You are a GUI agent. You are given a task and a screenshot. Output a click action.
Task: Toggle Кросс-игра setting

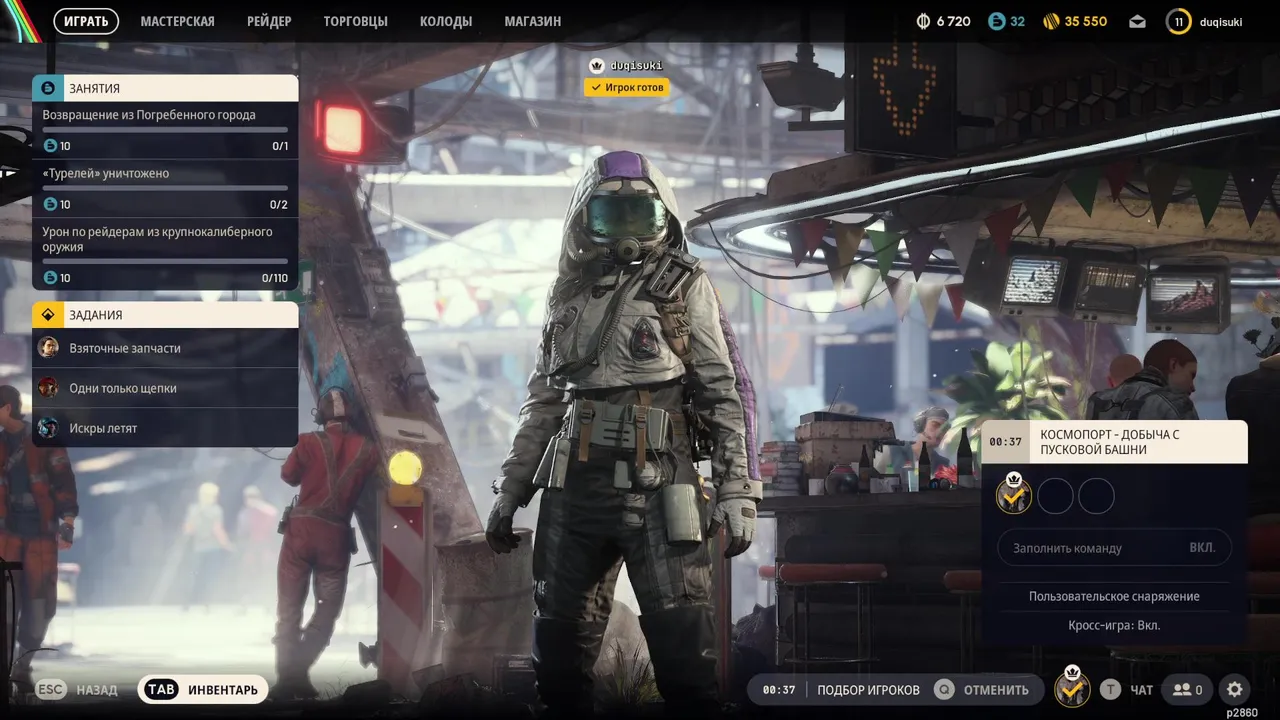(x=1114, y=625)
